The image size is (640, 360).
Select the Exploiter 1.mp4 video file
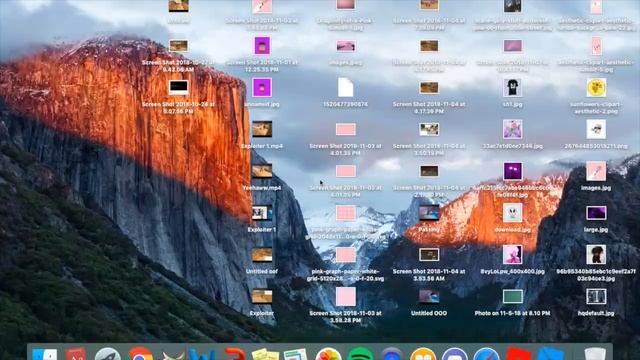point(262,129)
